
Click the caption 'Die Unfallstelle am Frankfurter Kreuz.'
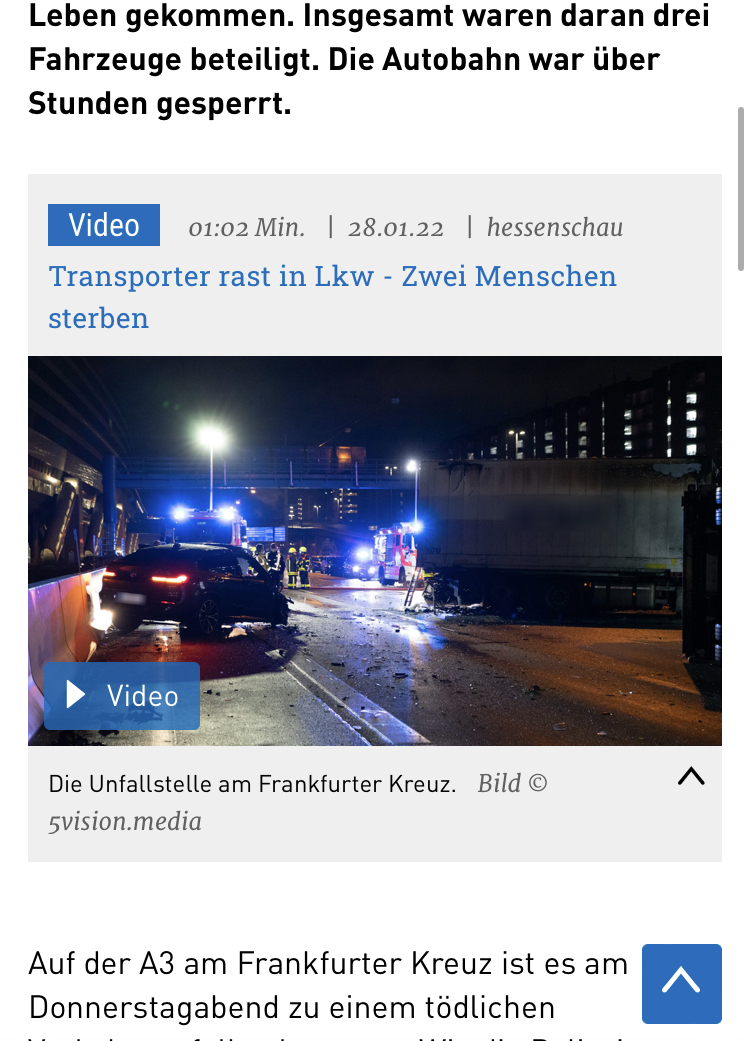252,784
